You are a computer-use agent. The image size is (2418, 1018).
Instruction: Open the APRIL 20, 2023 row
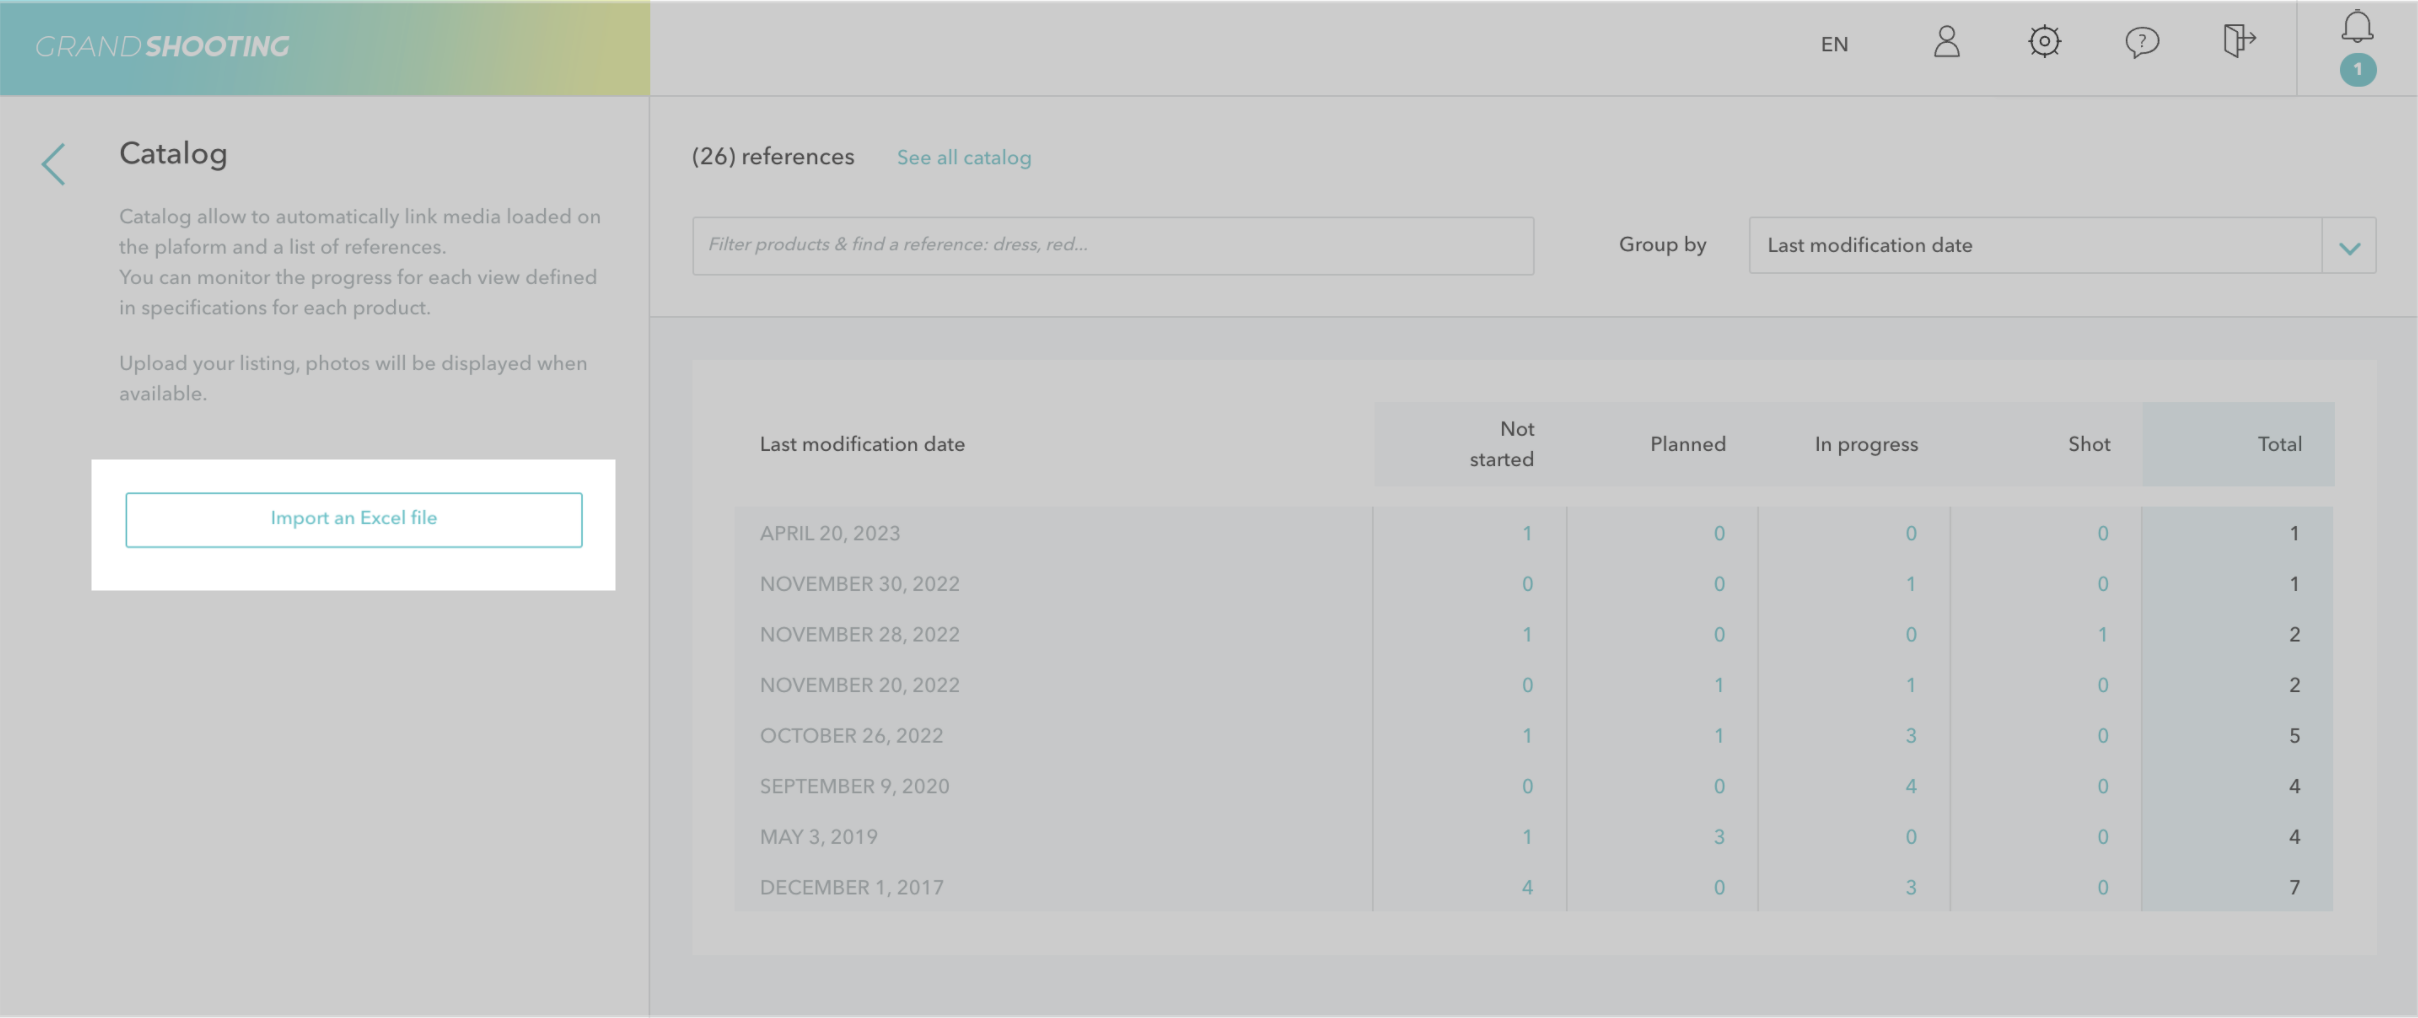pyautogui.click(x=1534, y=533)
